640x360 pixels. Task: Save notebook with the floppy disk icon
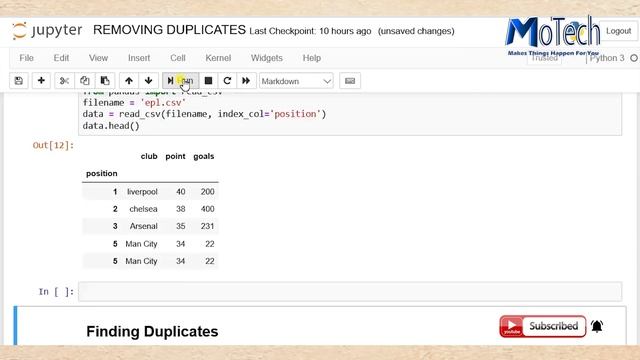tap(19, 81)
